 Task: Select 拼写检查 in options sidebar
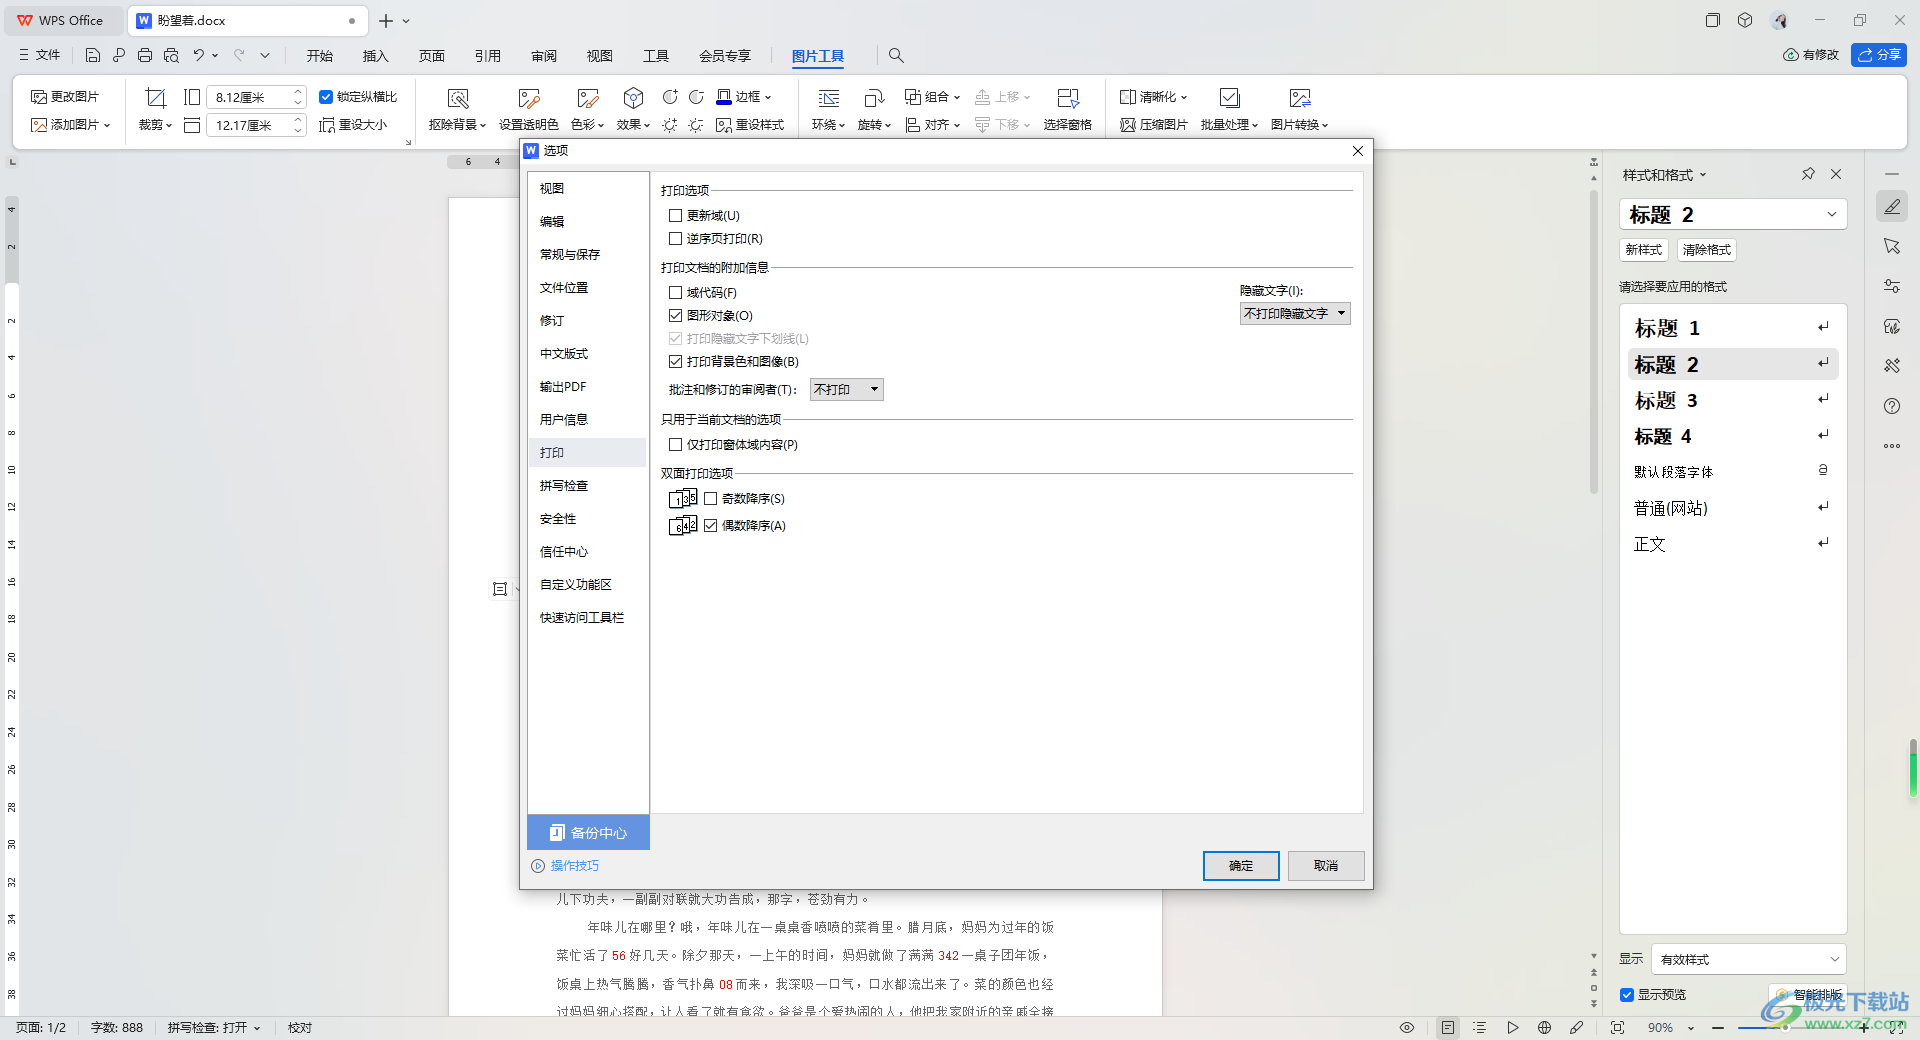[x=587, y=486]
